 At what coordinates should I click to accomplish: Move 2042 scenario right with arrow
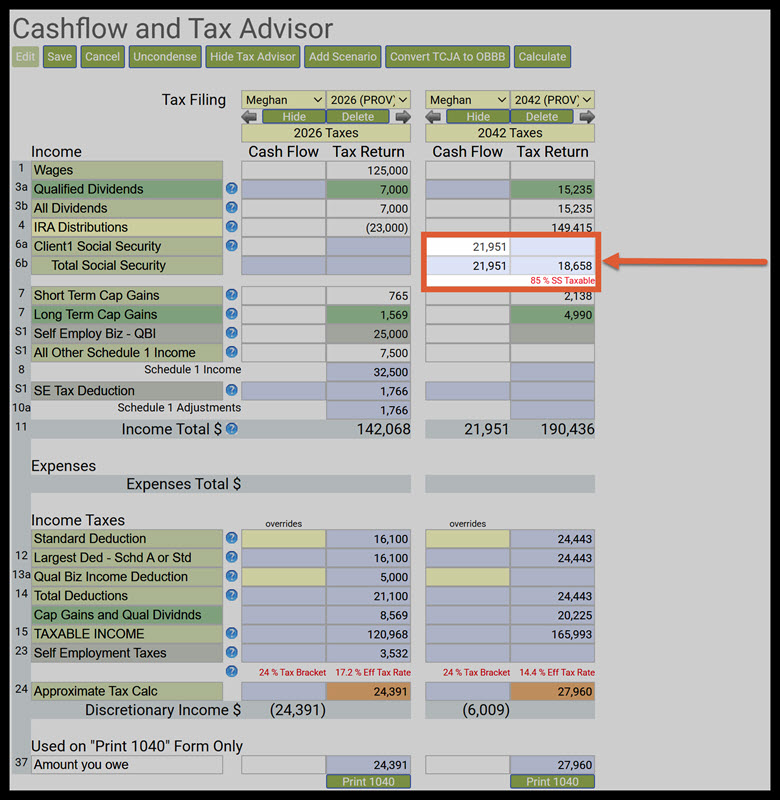pyautogui.click(x=587, y=117)
